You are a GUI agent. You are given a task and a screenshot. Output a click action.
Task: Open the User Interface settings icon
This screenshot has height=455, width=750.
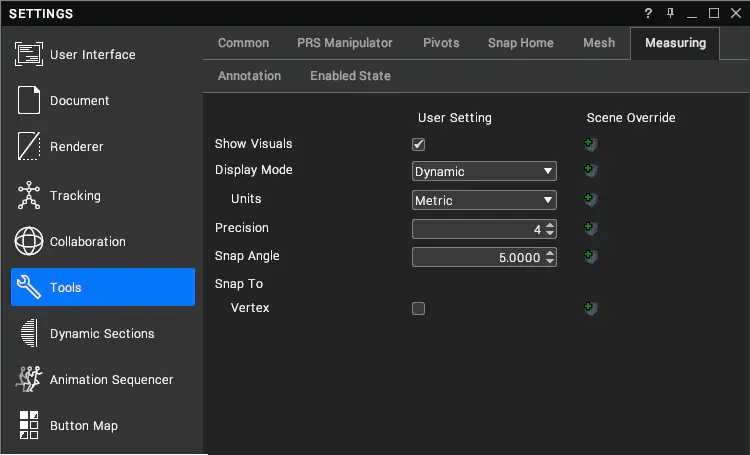[x=29, y=54]
